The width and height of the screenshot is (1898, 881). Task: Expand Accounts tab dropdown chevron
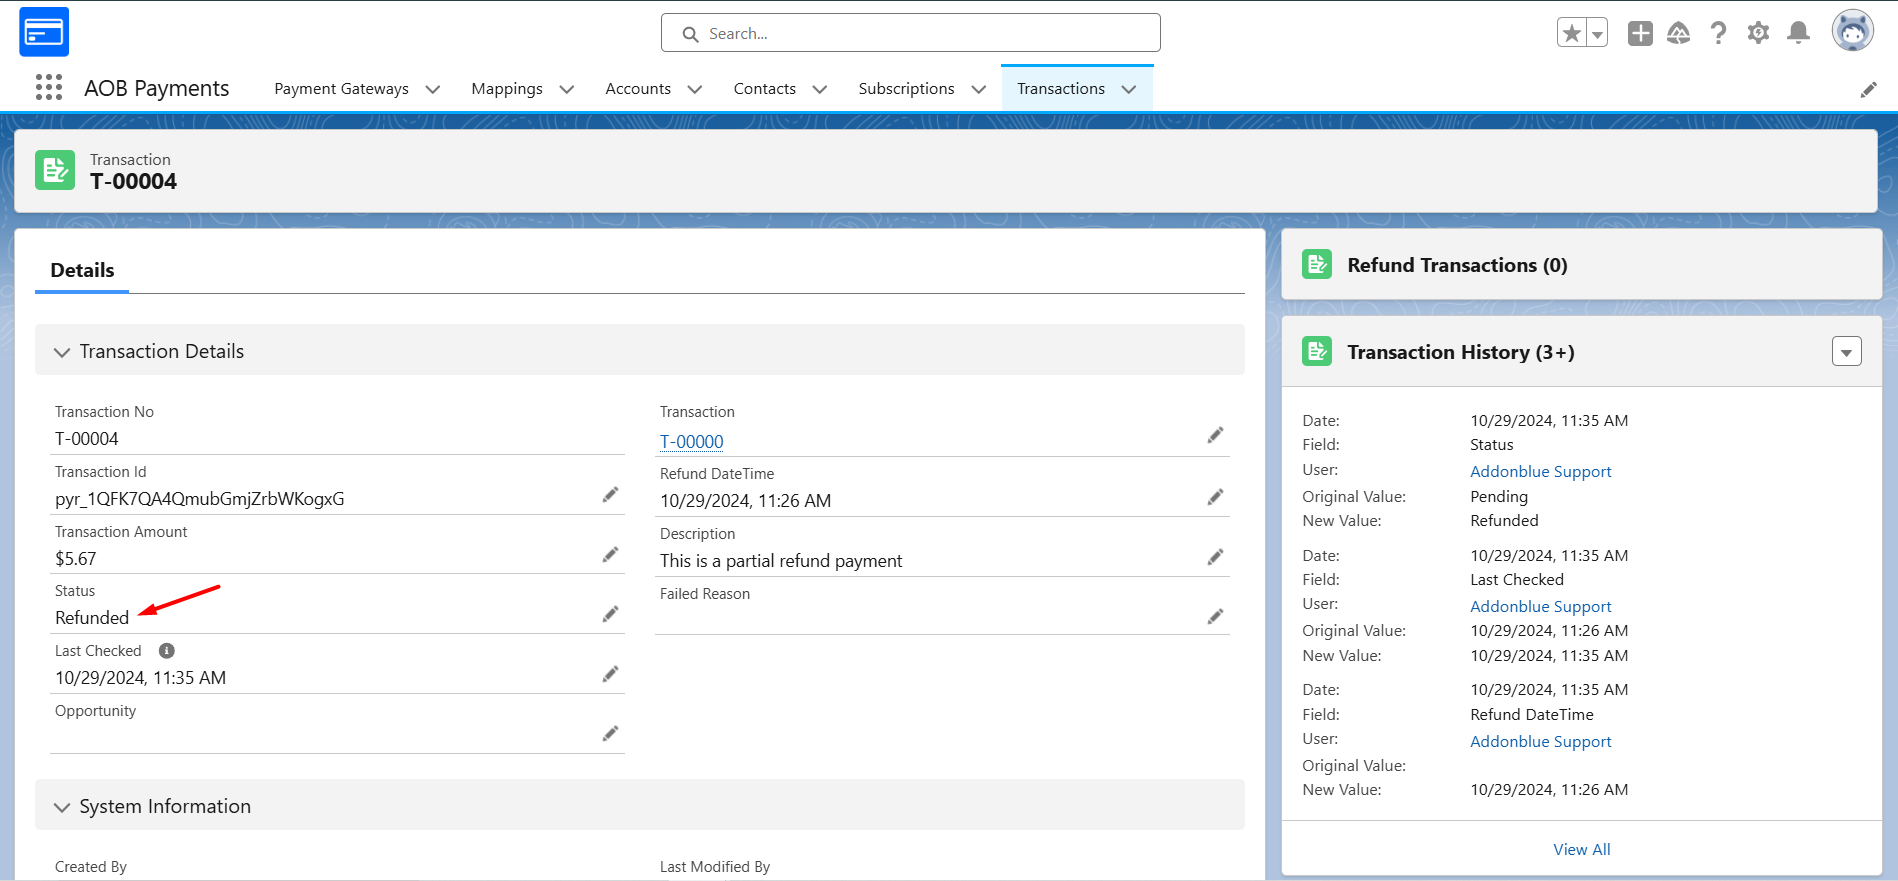tap(695, 89)
